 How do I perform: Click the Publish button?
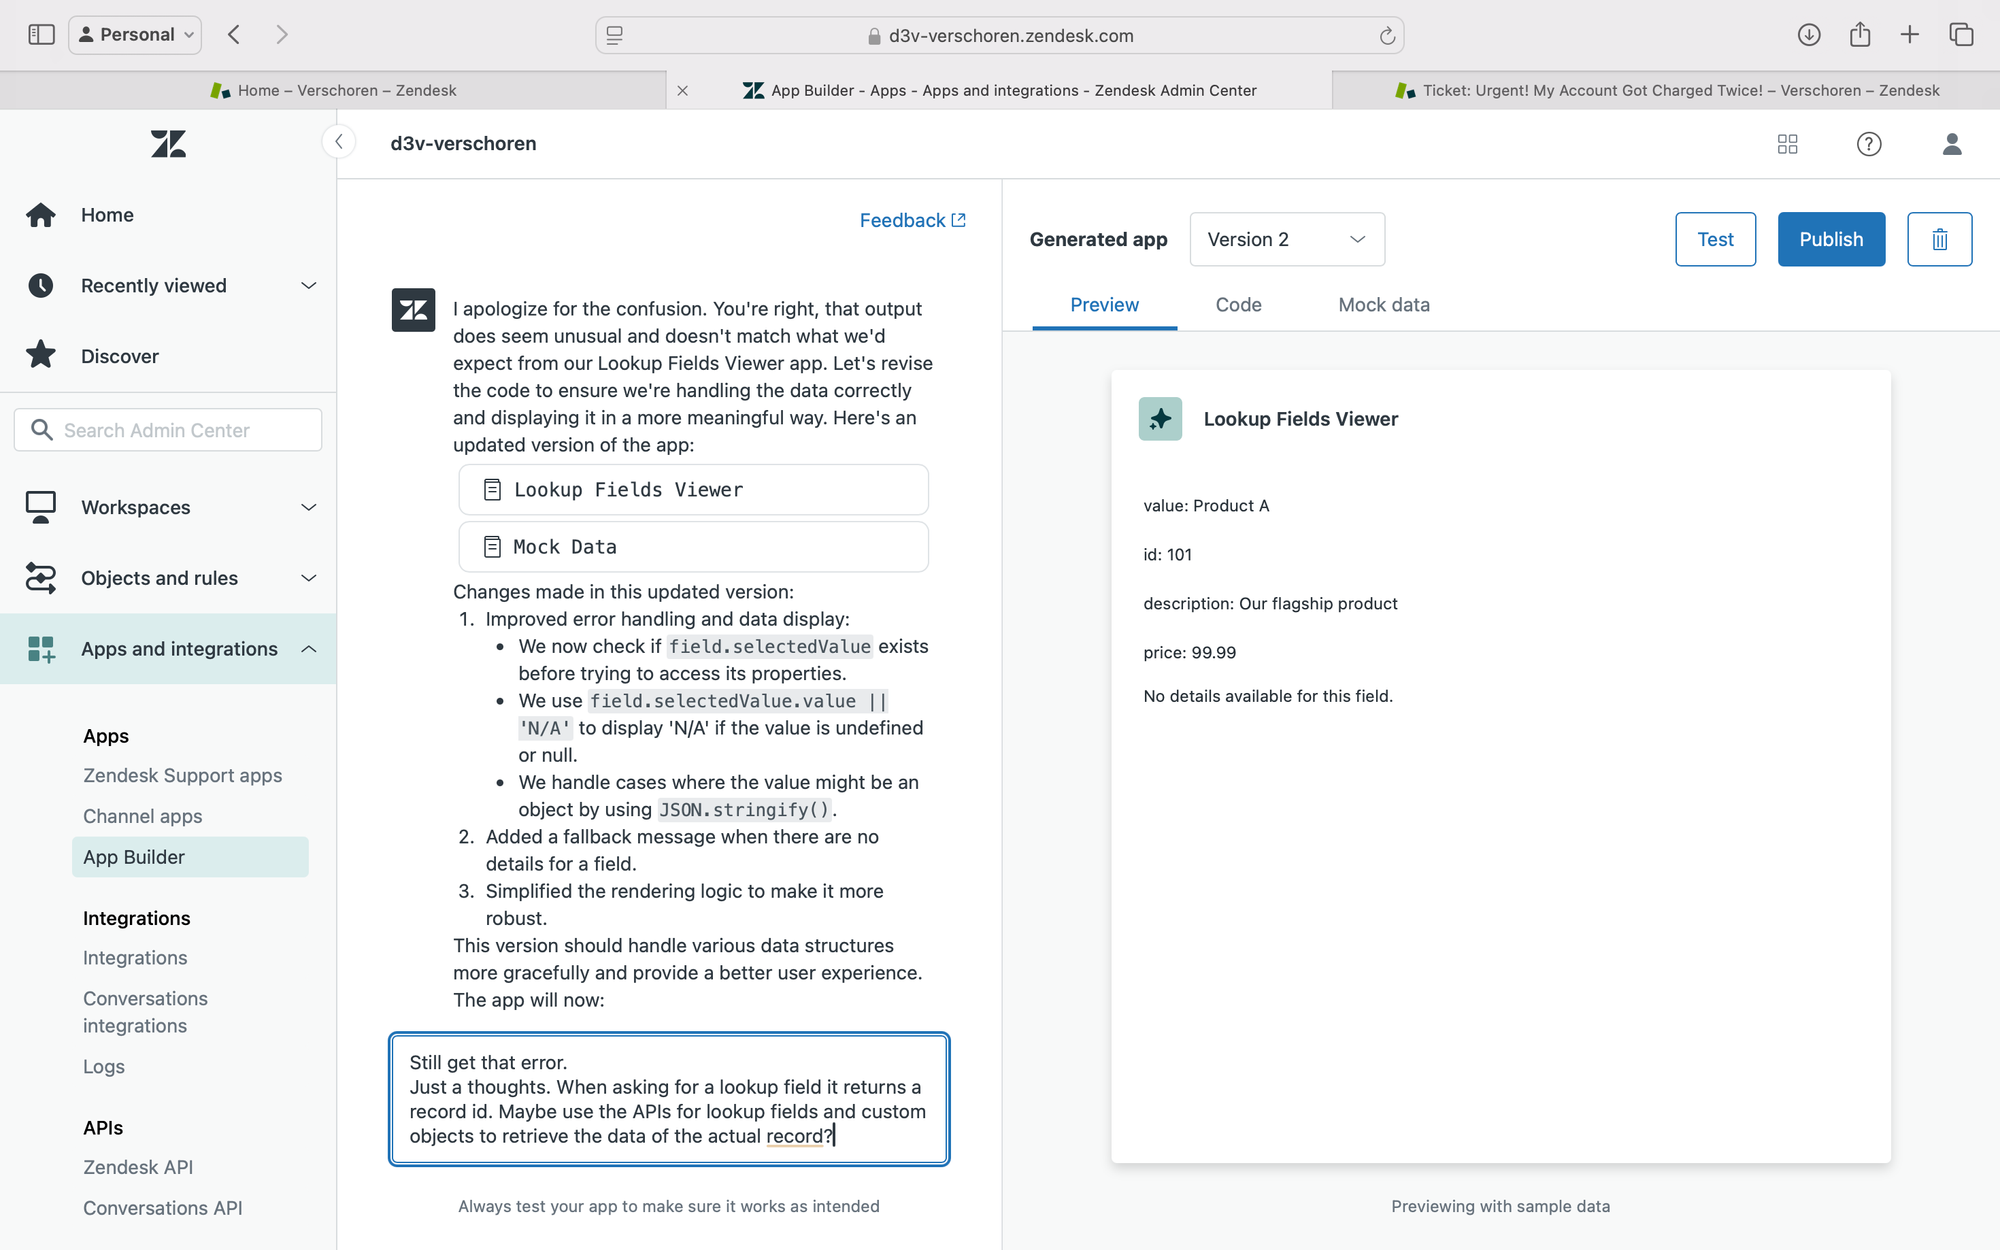(x=1831, y=239)
